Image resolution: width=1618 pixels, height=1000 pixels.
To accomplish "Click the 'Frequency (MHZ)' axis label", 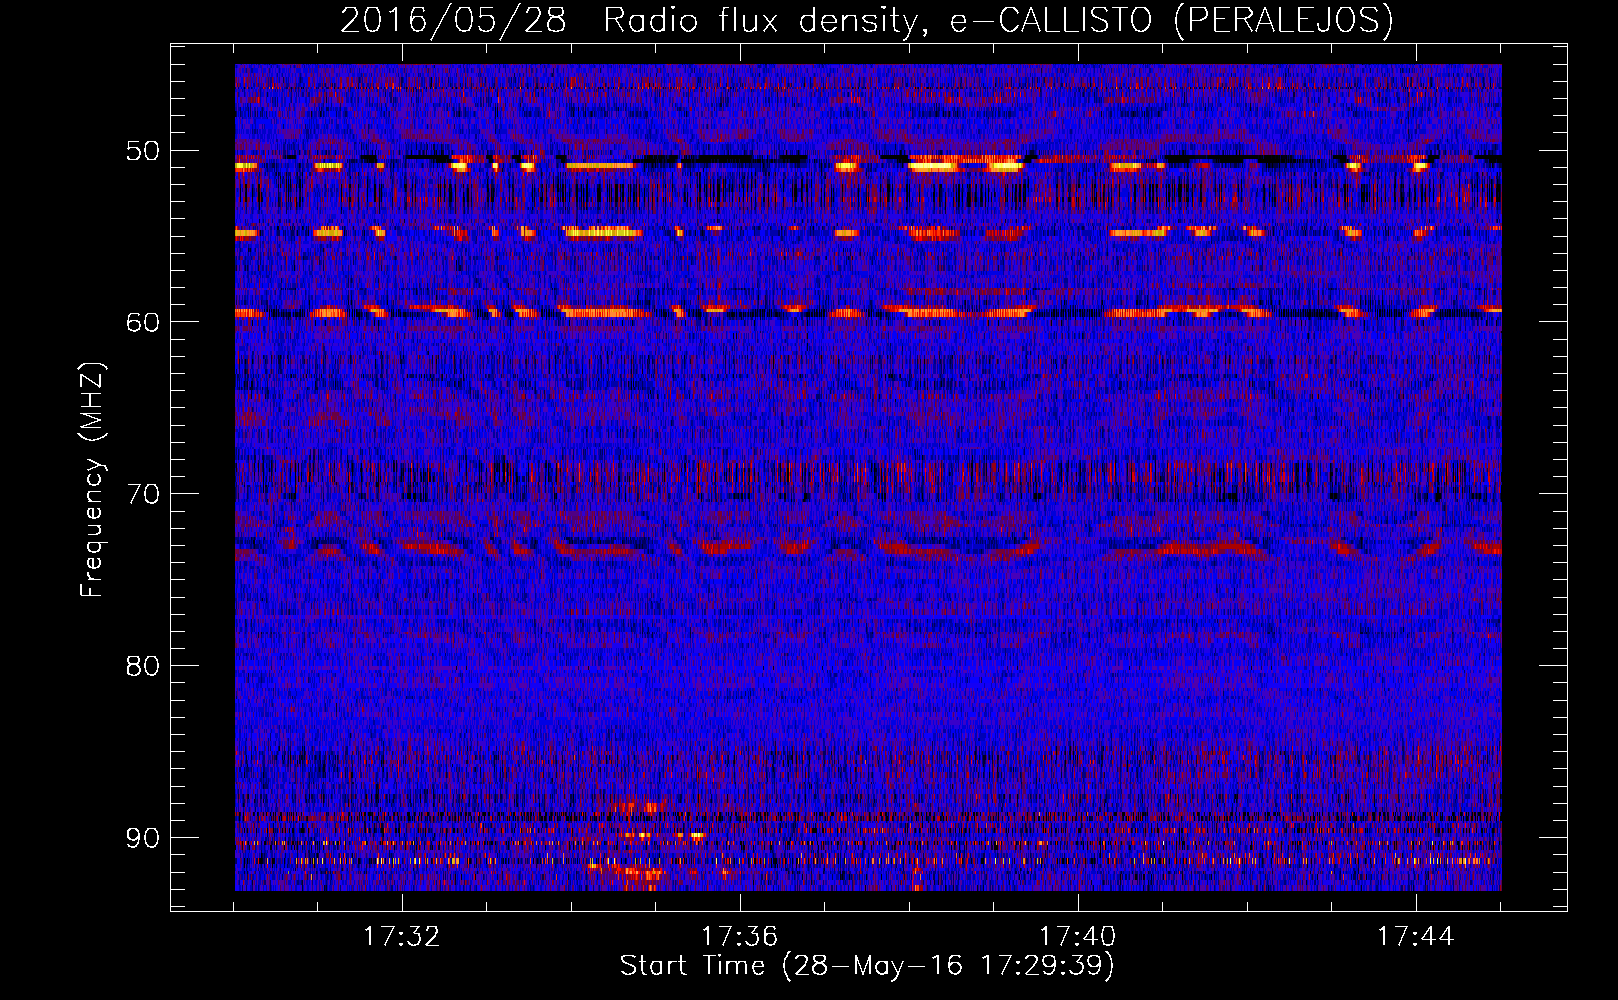I will [x=91, y=480].
